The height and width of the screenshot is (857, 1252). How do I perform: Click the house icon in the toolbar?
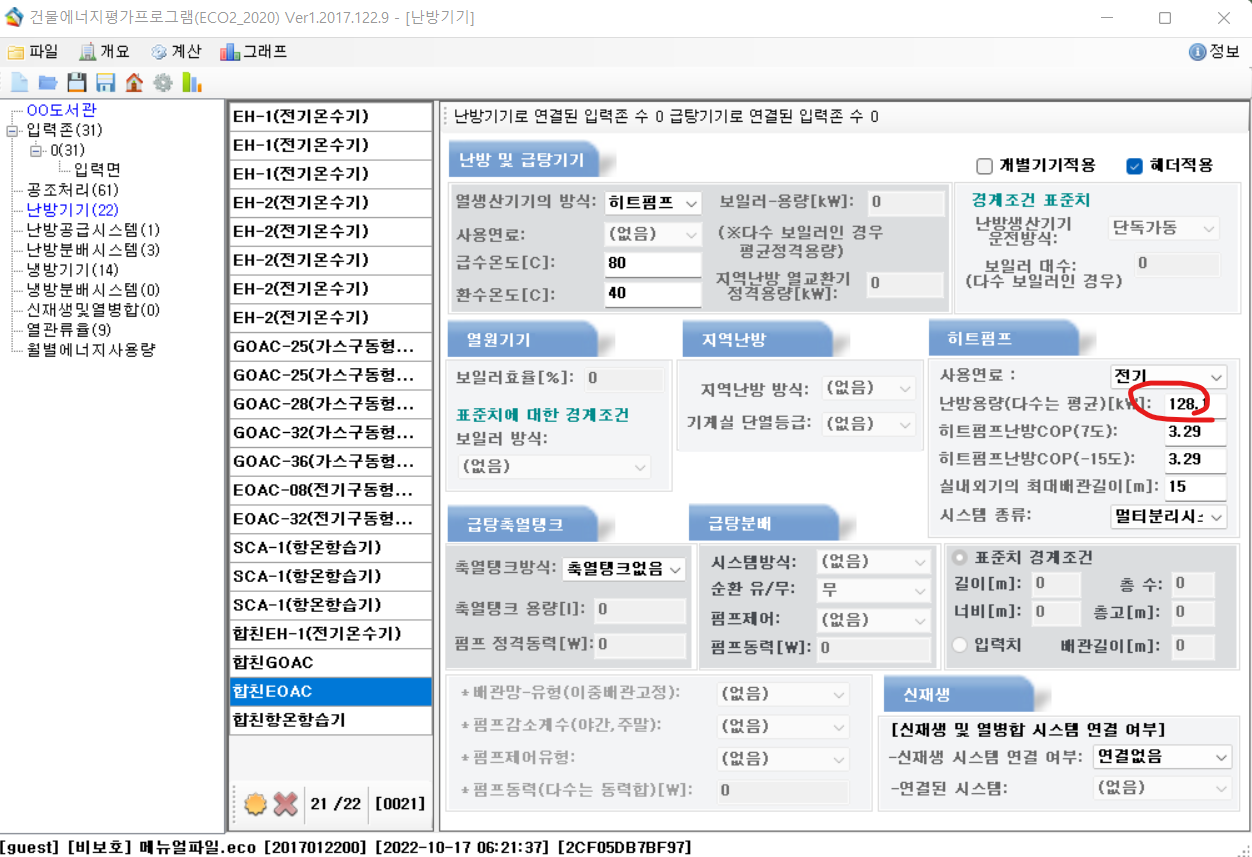134,83
